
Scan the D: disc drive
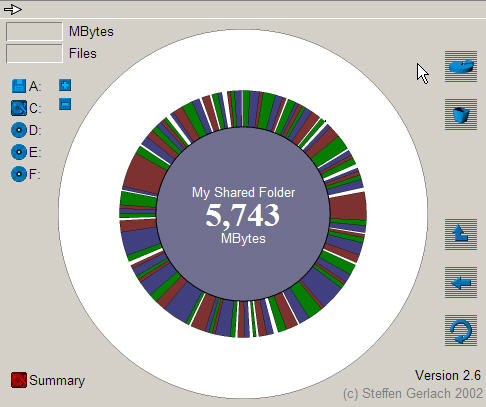[x=19, y=130]
